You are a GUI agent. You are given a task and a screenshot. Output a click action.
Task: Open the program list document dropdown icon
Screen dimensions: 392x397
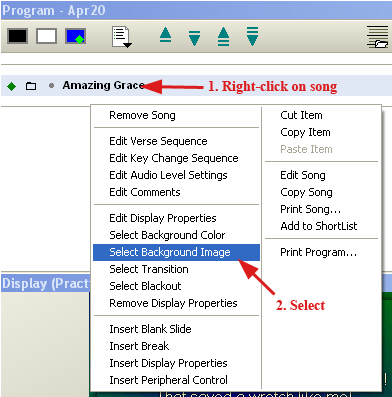[x=122, y=37]
